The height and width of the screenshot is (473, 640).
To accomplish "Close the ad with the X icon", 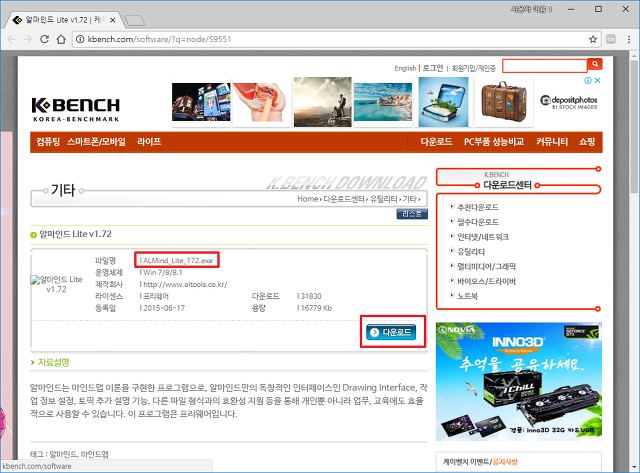I will pos(598,80).
